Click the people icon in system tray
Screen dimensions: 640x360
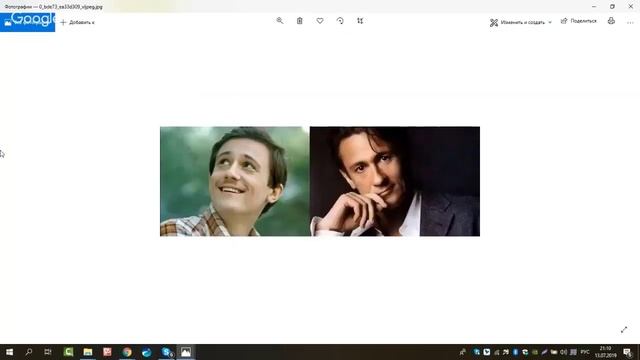point(462,352)
